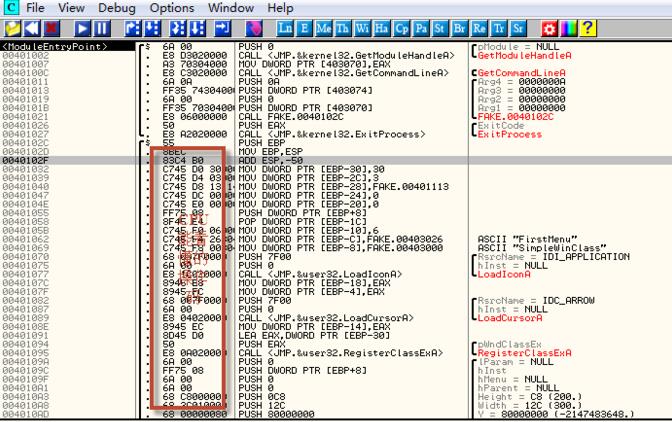Show Executable modules with E button

306,28
